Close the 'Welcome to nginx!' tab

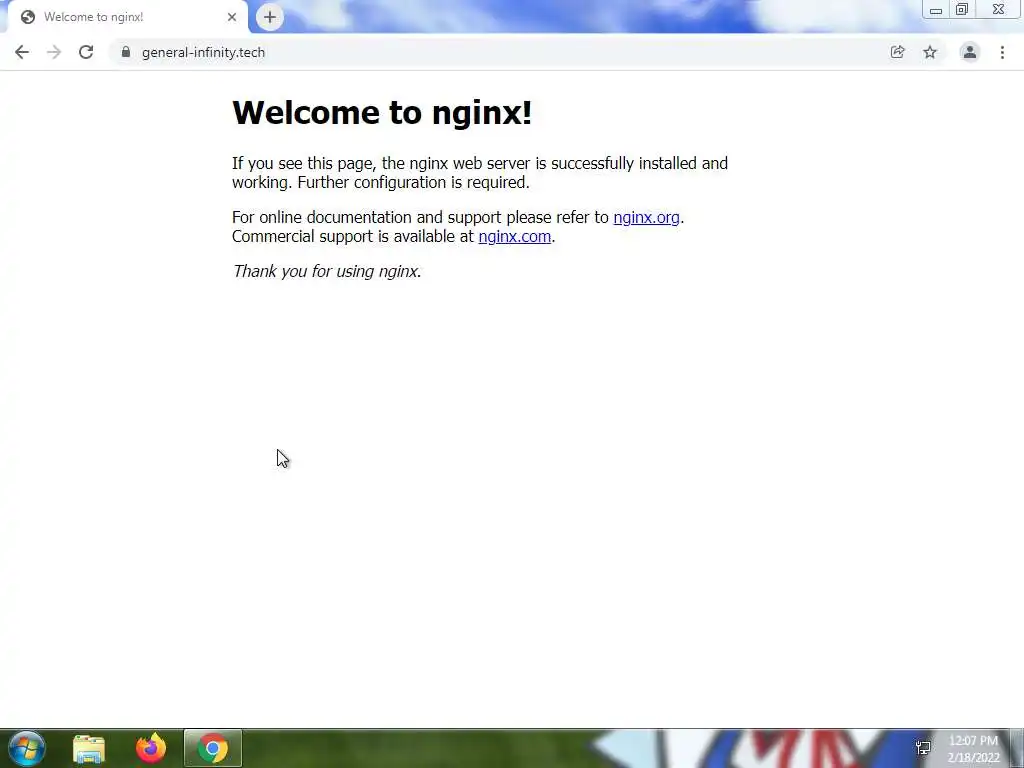pyautogui.click(x=232, y=17)
